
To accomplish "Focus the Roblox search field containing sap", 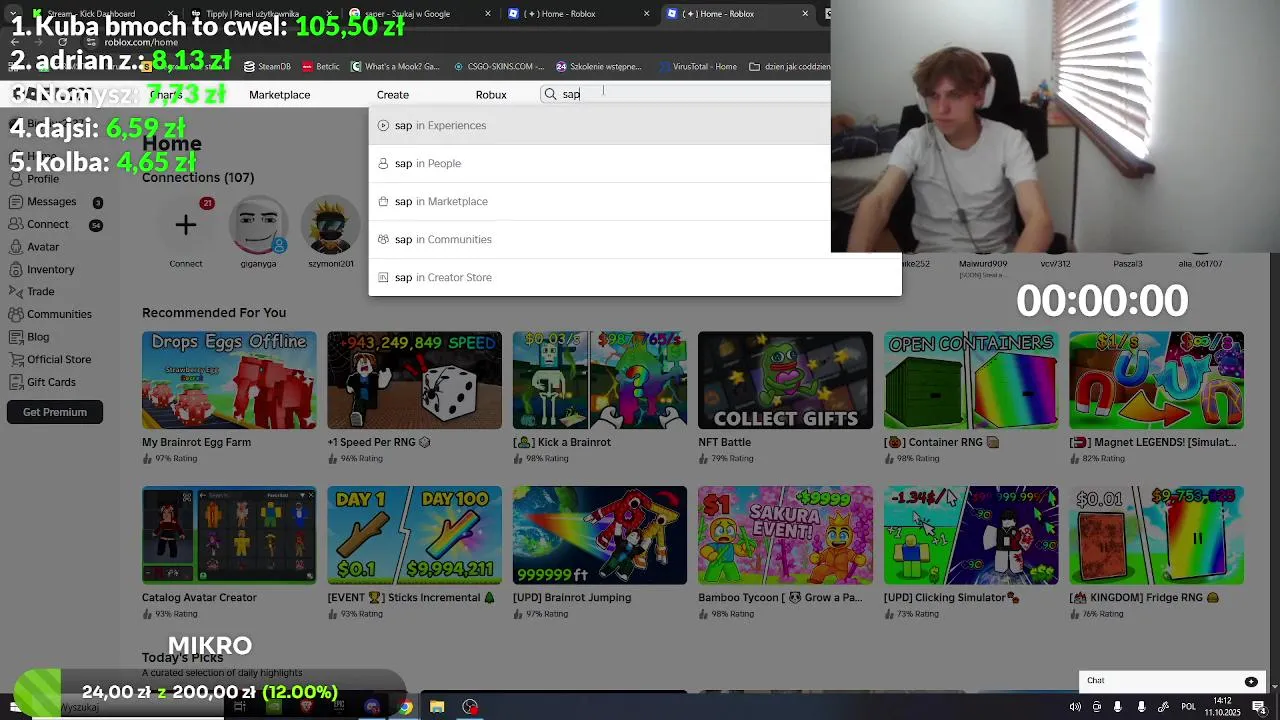I will 685,94.
